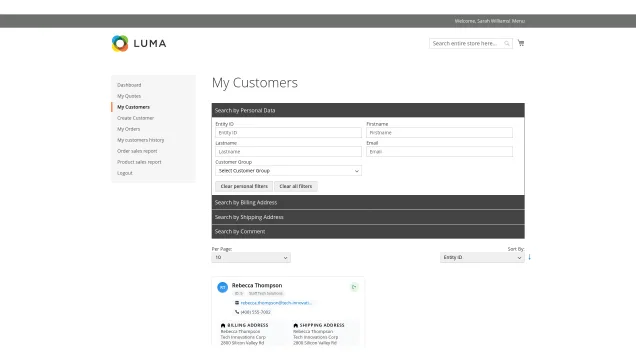This screenshot has width=640, height=360.
Task: Expand the Search by Shipping Address section
Action: tap(368, 217)
